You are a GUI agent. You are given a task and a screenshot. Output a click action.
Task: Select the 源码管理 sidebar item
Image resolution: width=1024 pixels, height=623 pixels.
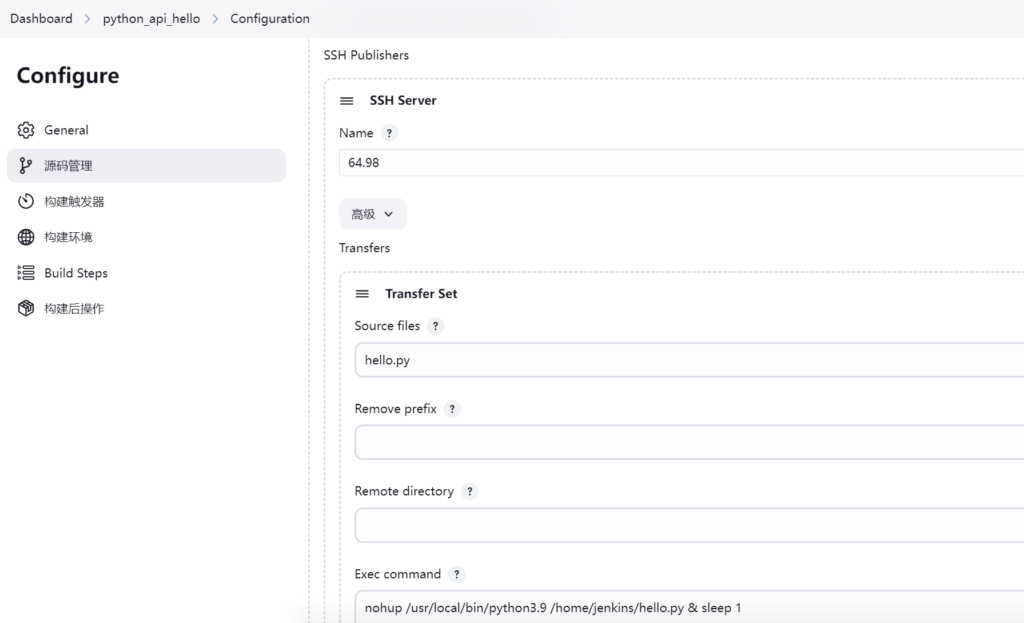point(146,166)
